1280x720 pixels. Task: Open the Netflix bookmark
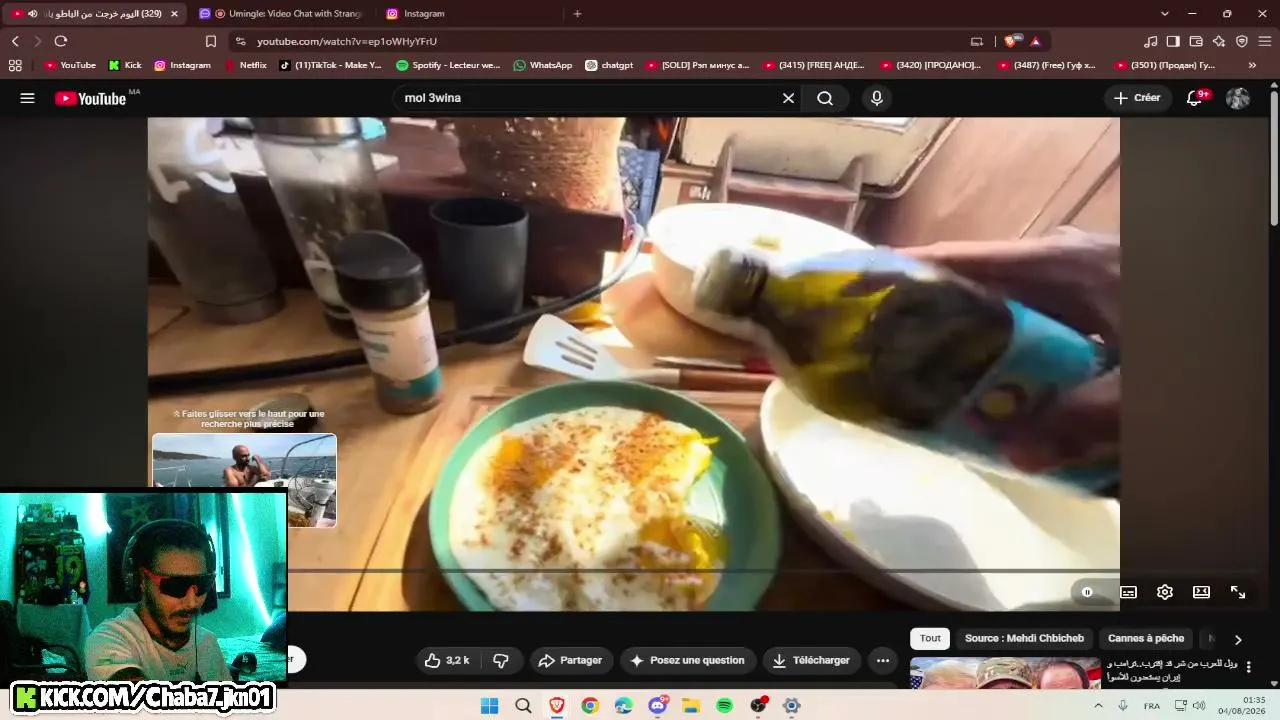pyautogui.click(x=245, y=65)
